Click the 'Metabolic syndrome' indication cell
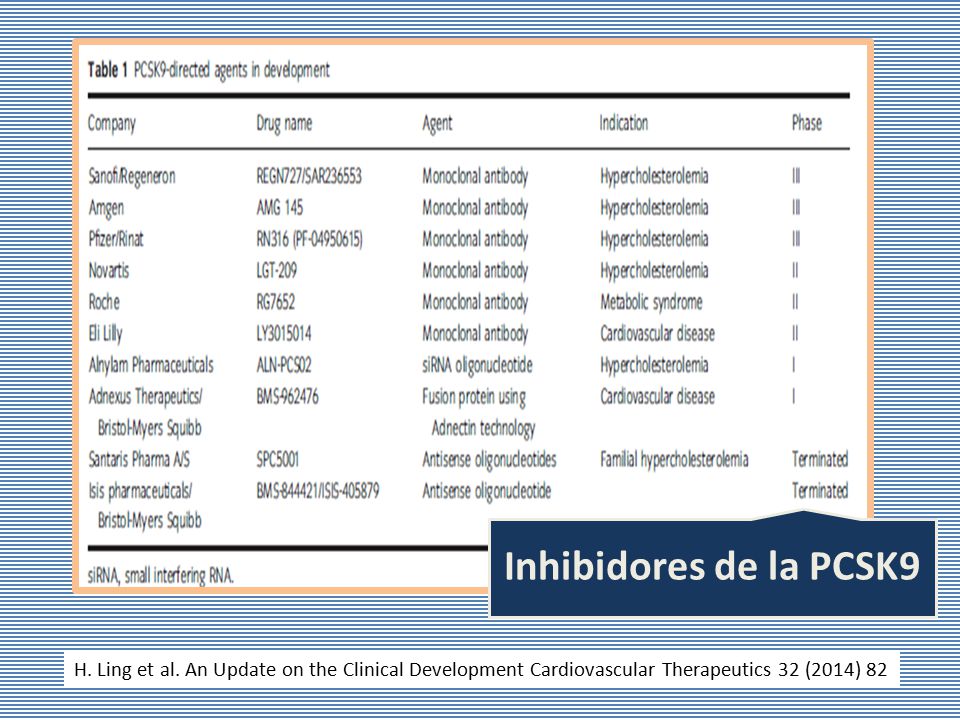The image size is (960, 720). pyautogui.click(x=651, y=302)
